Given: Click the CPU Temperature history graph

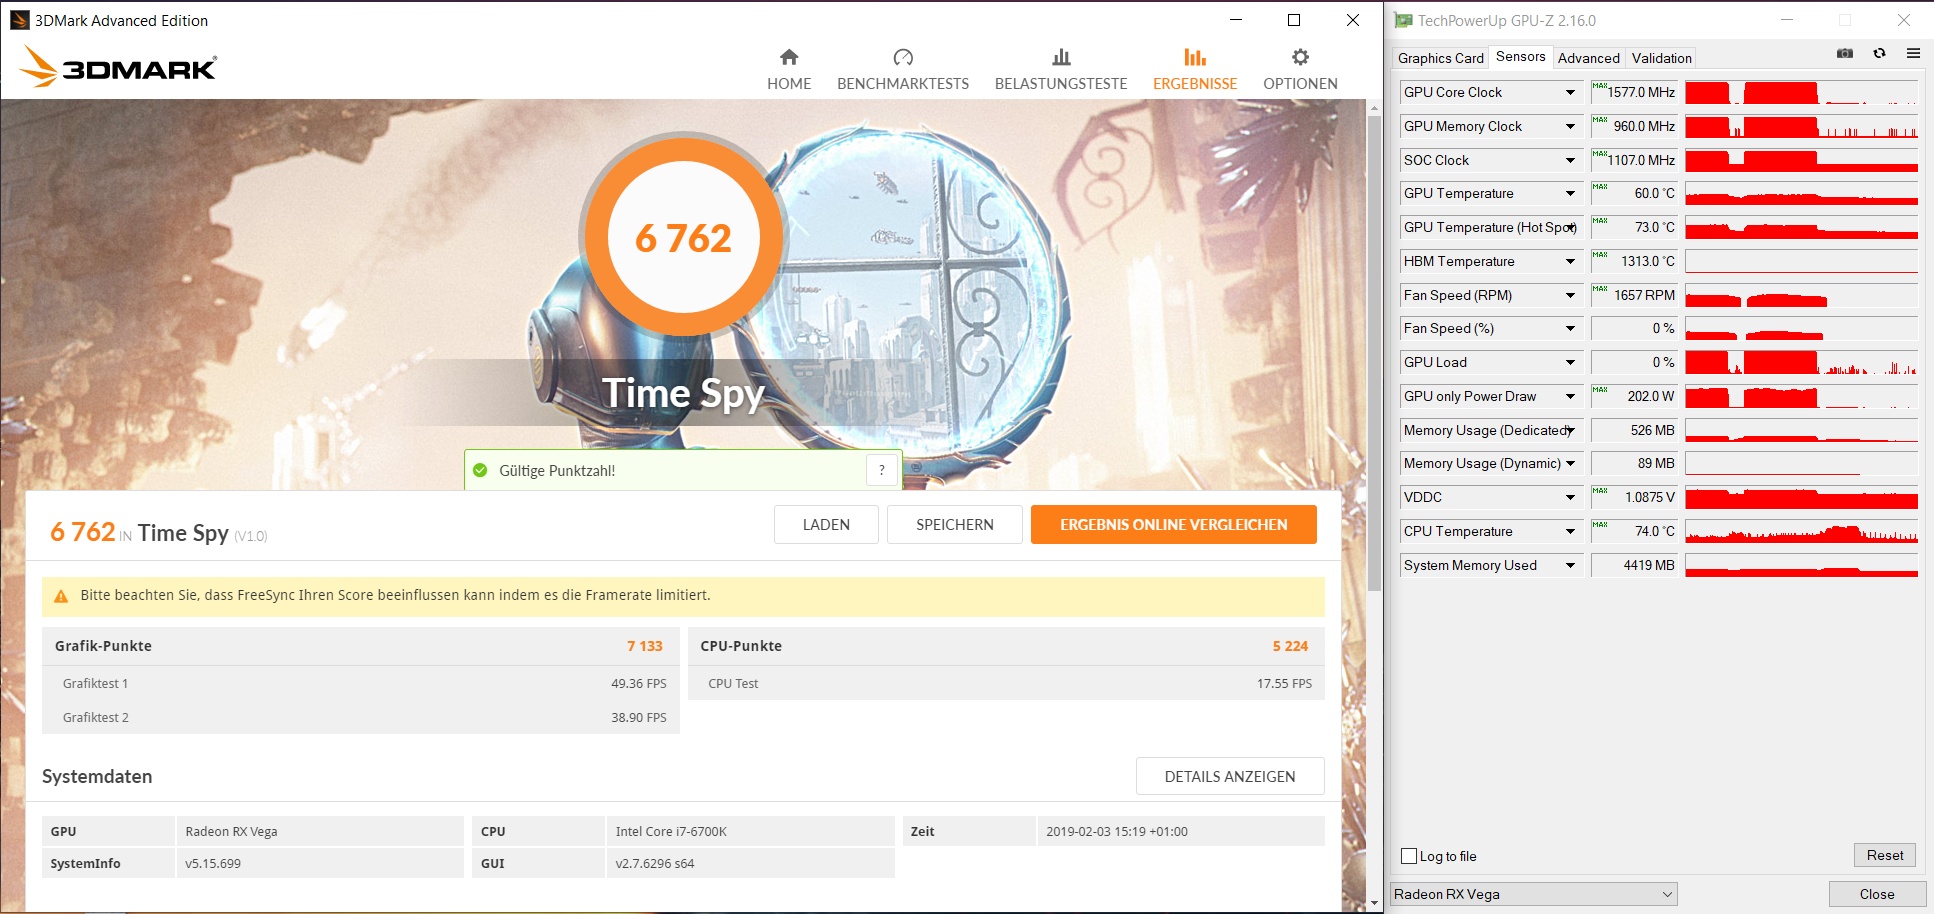Looking at the screenshot, I should (1801, 532).
